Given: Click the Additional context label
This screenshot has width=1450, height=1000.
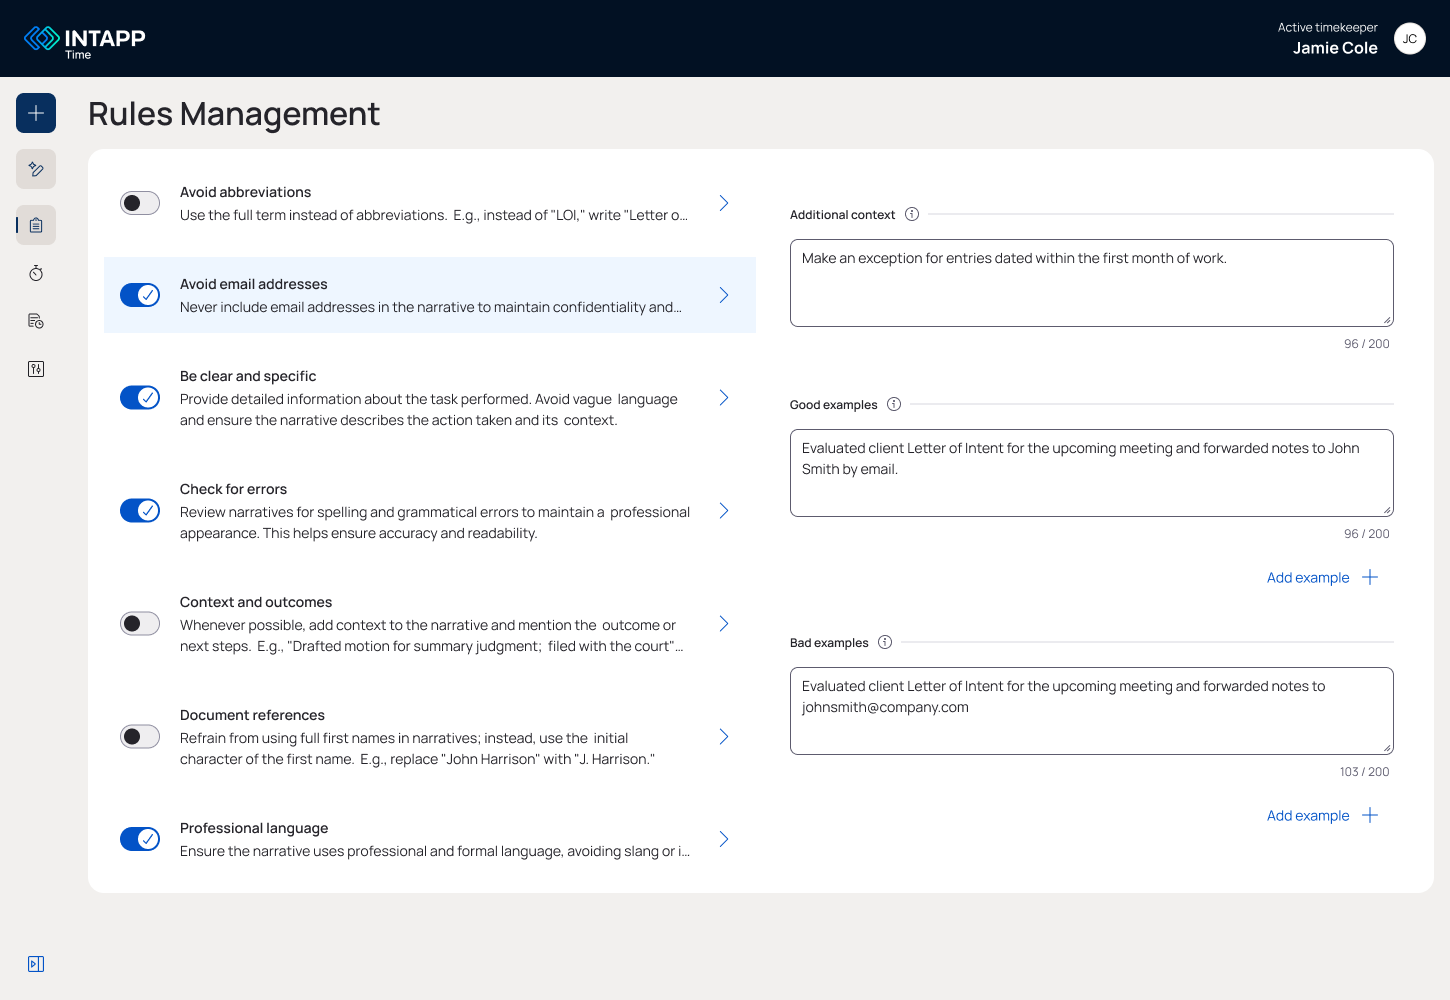Looking at the screenshot, I should tap(842, 215).
